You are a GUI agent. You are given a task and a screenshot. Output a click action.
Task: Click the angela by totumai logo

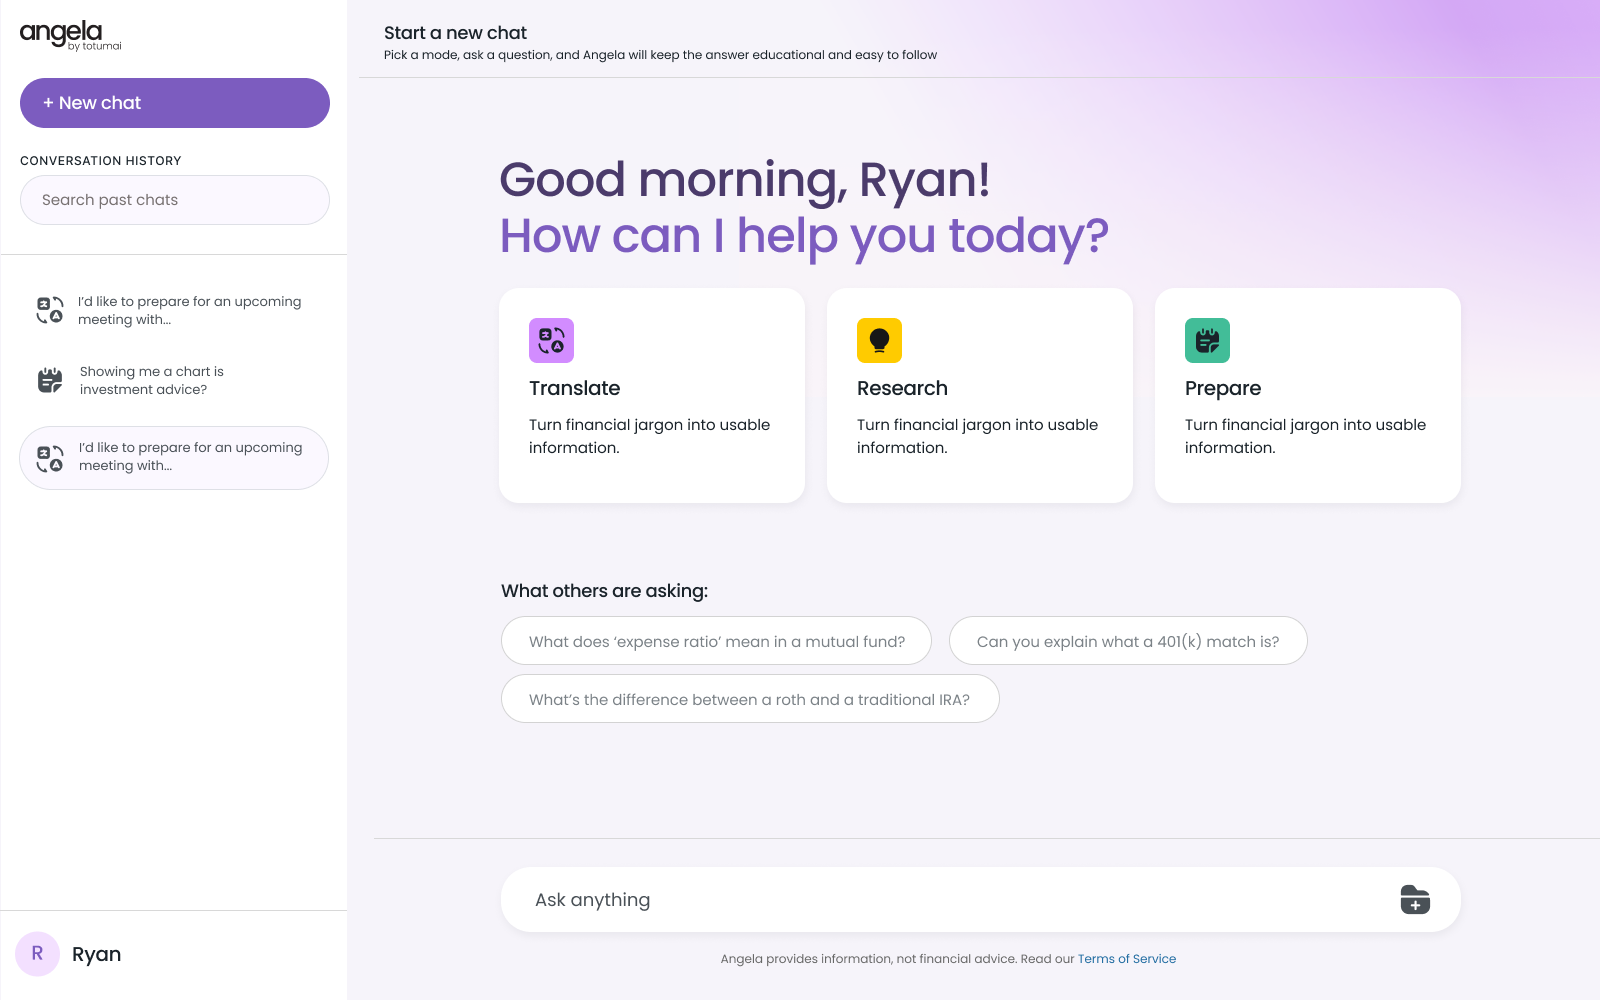(71, 35)
